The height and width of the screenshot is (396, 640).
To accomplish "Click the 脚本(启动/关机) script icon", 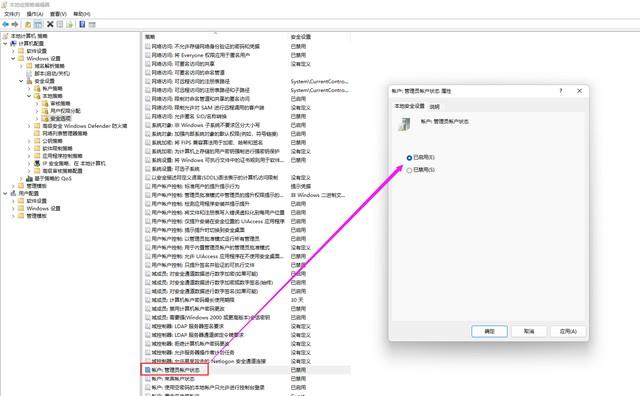I will [x=29, y=73].
